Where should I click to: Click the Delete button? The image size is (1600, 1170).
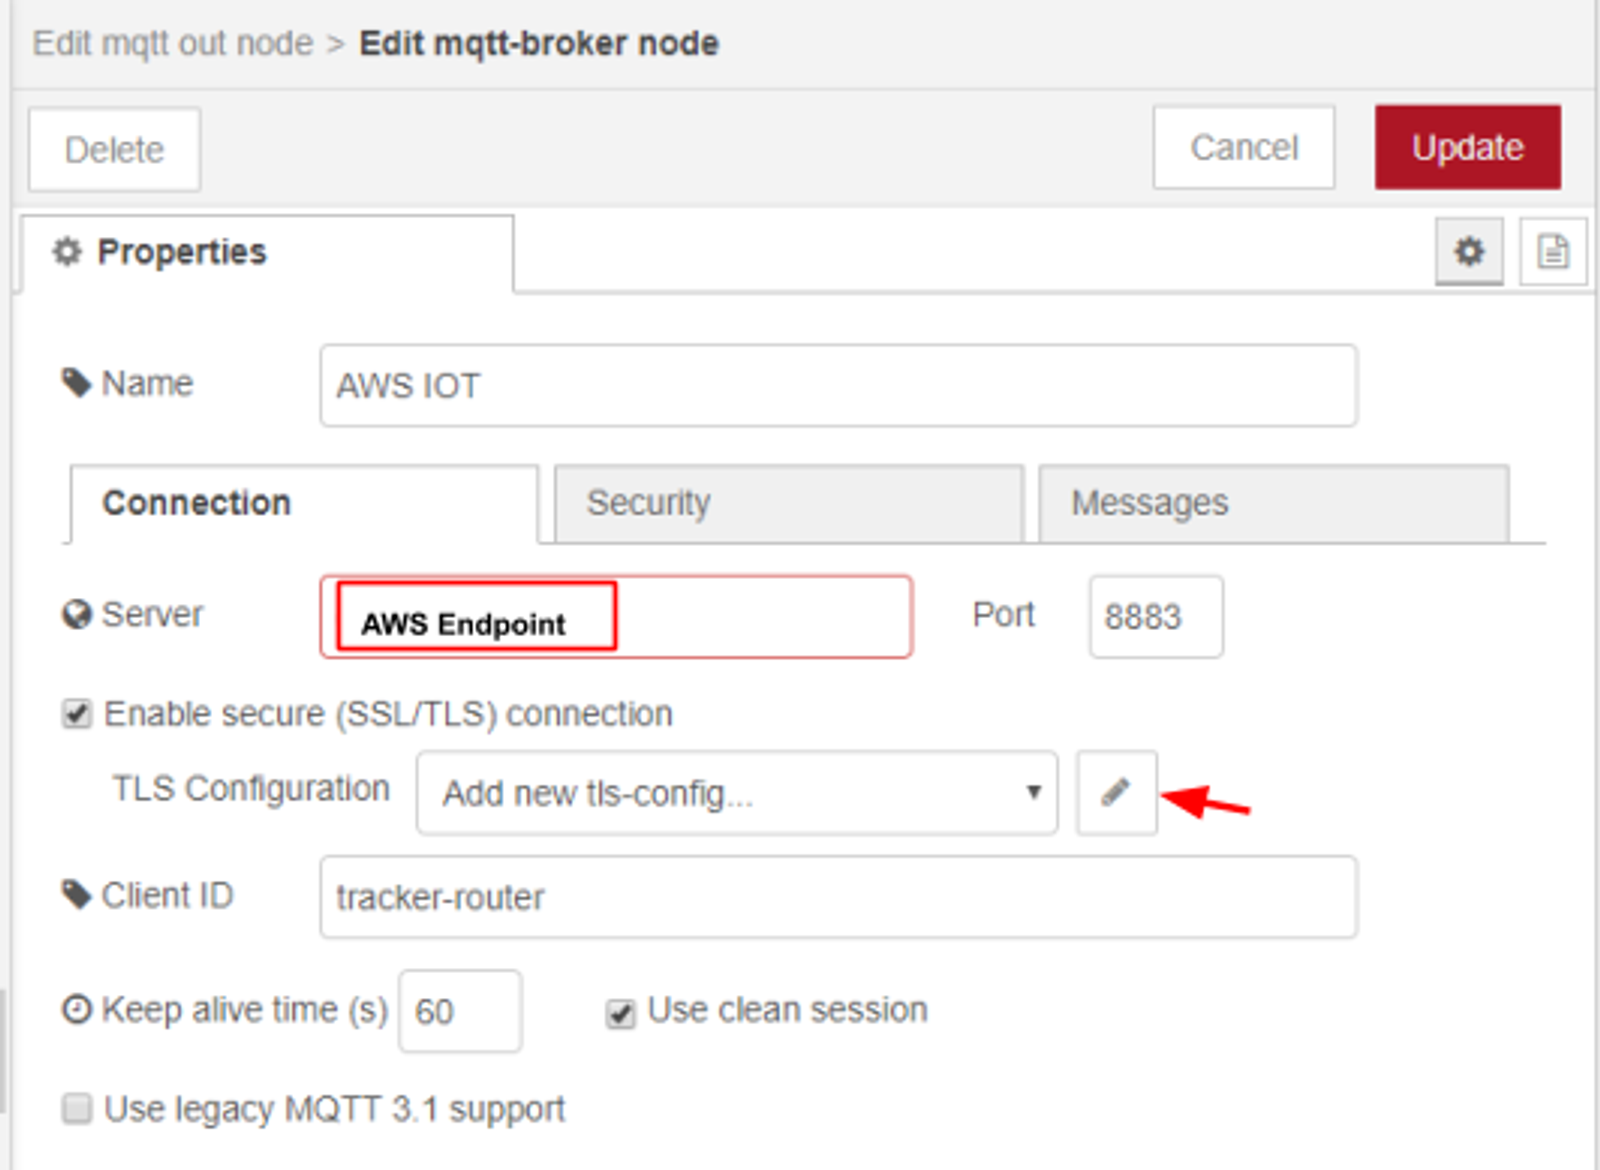[113, 149]
